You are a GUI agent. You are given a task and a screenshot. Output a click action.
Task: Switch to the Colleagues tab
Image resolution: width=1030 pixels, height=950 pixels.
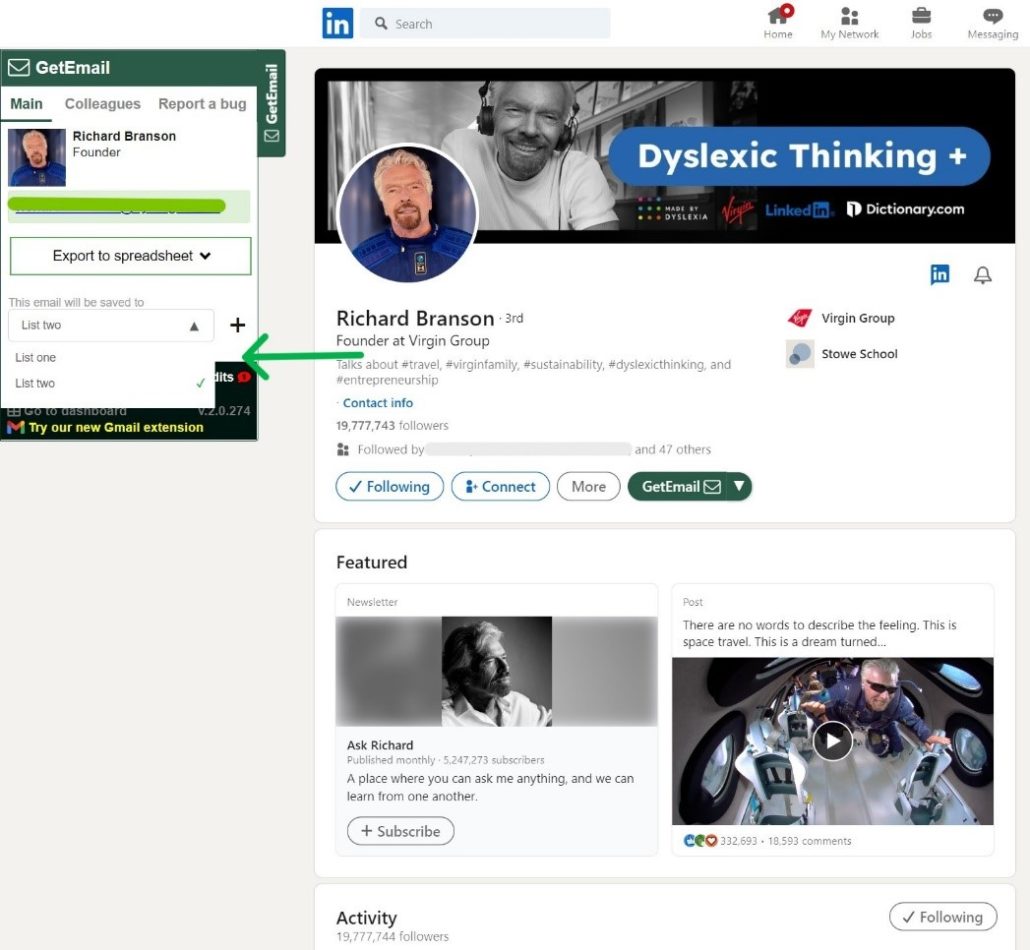tap(102, 104)
